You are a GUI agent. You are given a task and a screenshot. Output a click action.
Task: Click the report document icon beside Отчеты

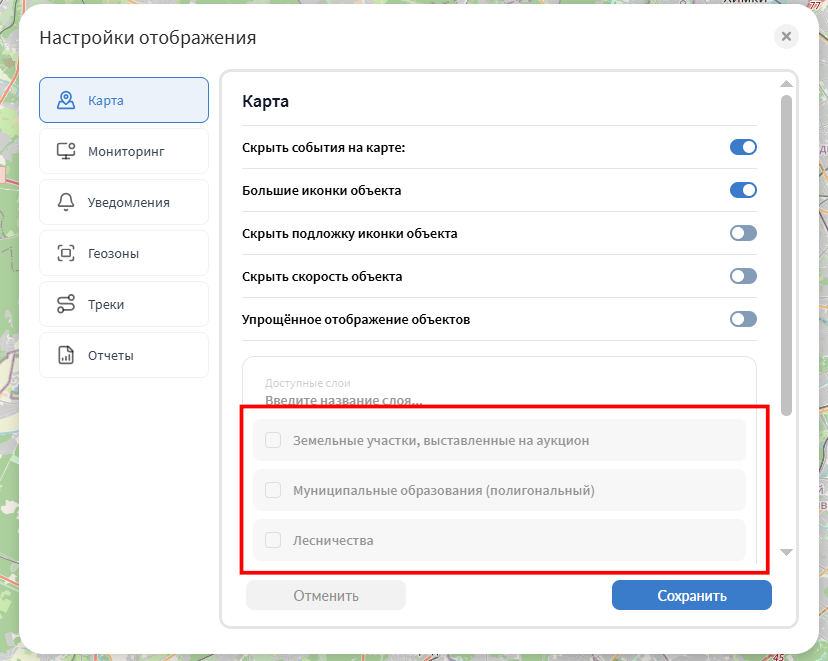pyautogui.click(x=66, y=355)
